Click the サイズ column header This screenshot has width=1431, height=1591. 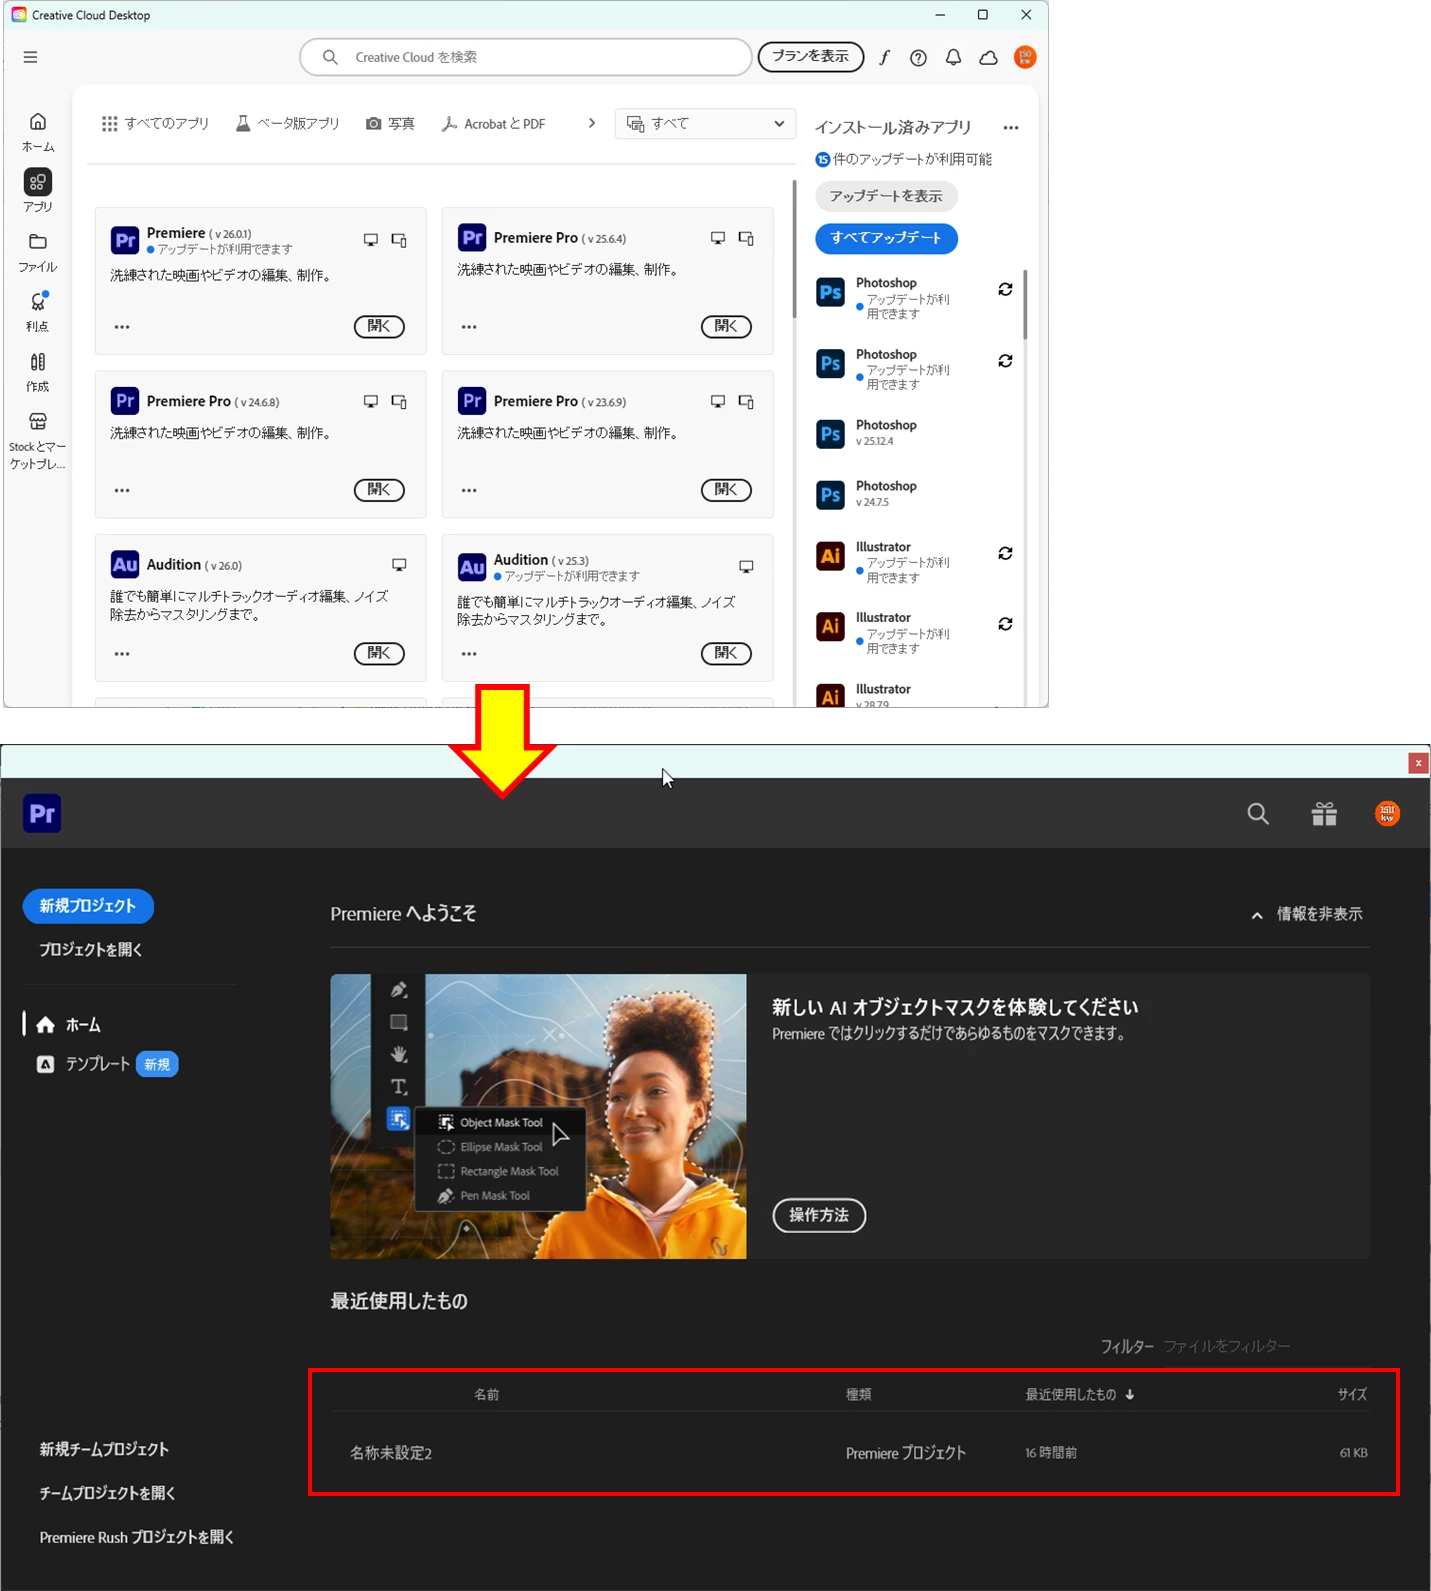pyautogui.click(x=1352, y=1394)
